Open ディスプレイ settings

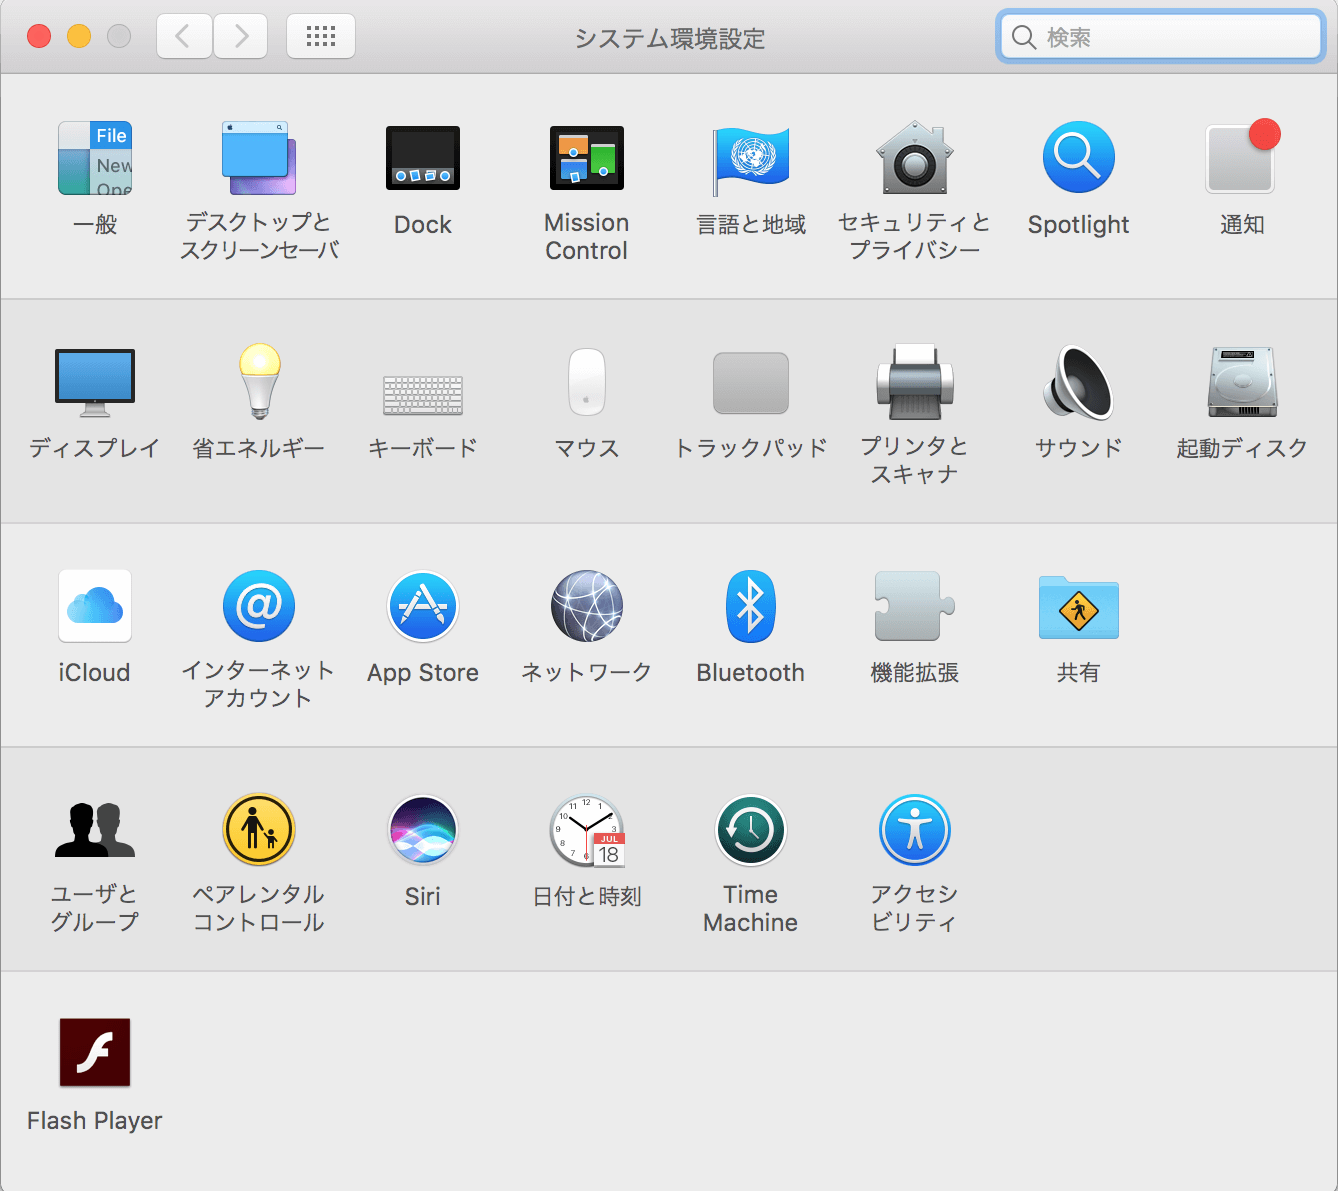[94, 383]
